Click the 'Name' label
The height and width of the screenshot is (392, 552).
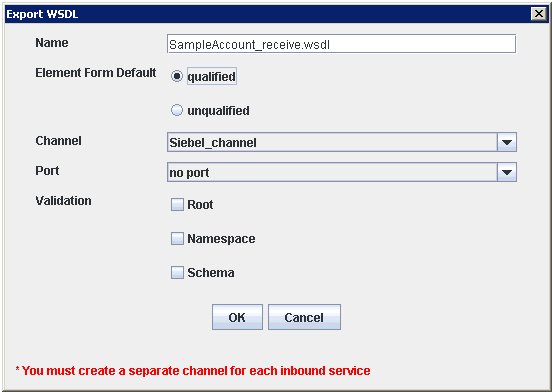[52, 43]
